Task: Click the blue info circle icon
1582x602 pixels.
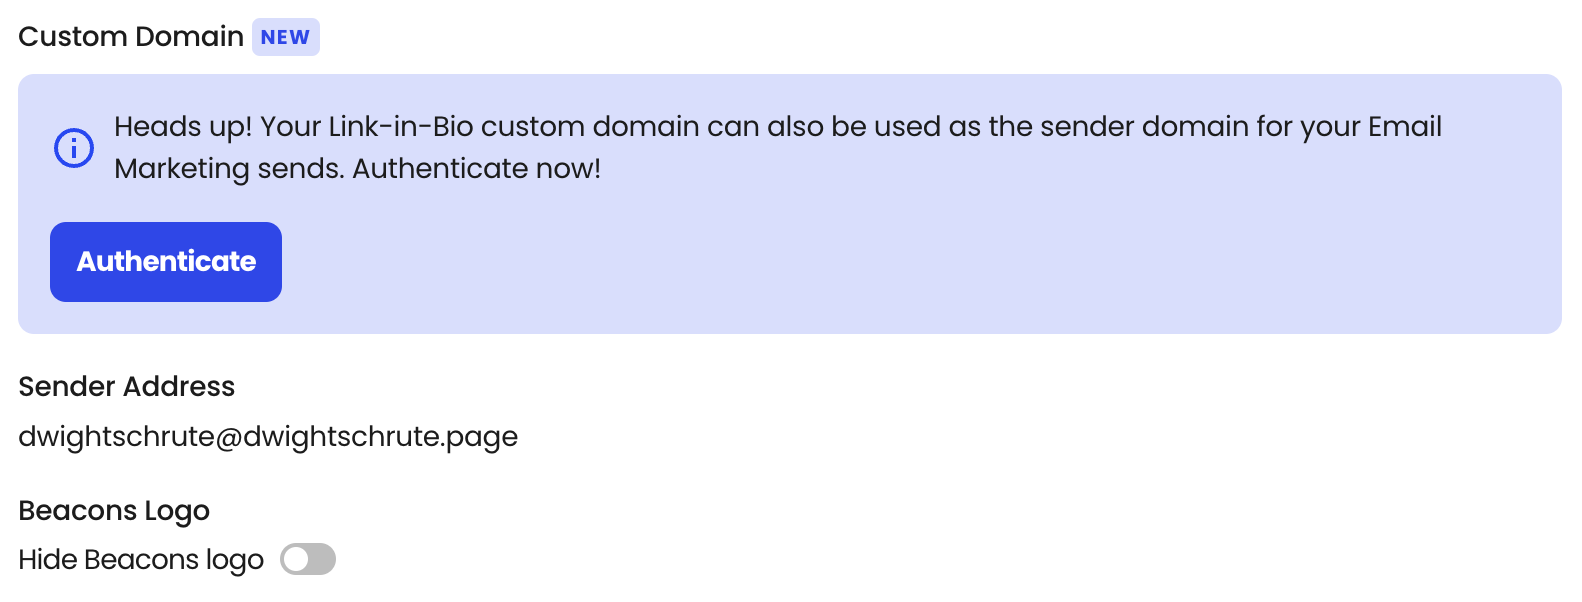Action: click(74, 148)
